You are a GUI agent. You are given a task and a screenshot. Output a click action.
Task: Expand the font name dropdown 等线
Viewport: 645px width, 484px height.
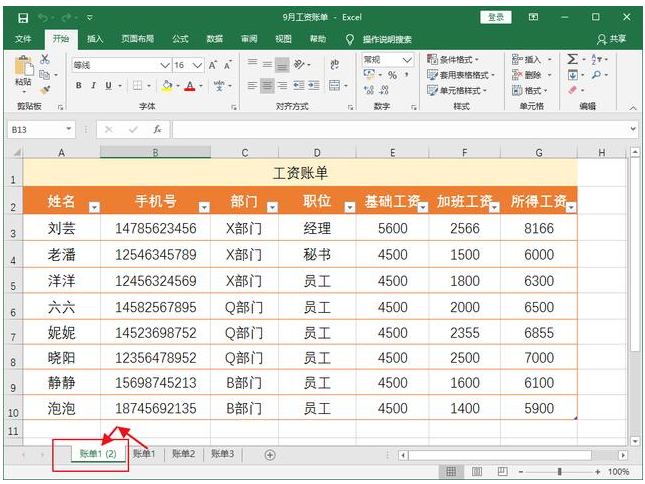[164, 65]
